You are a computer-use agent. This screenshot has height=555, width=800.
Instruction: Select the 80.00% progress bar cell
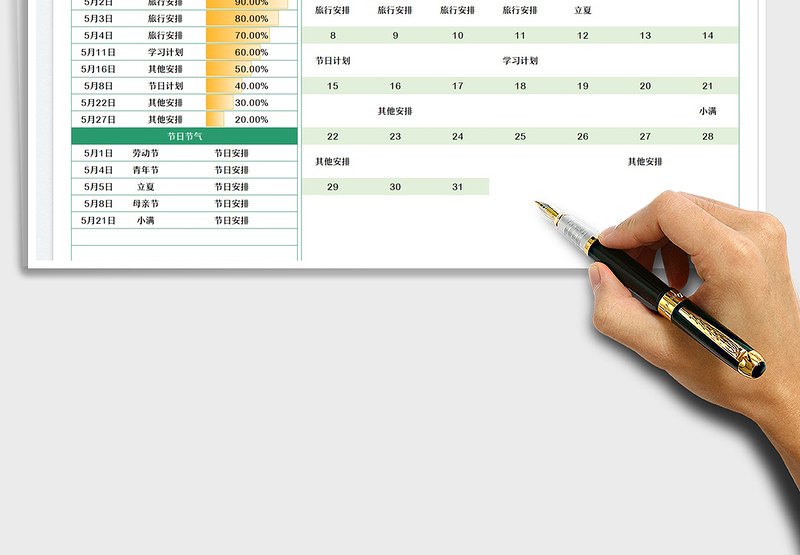(x=252, y=19)
